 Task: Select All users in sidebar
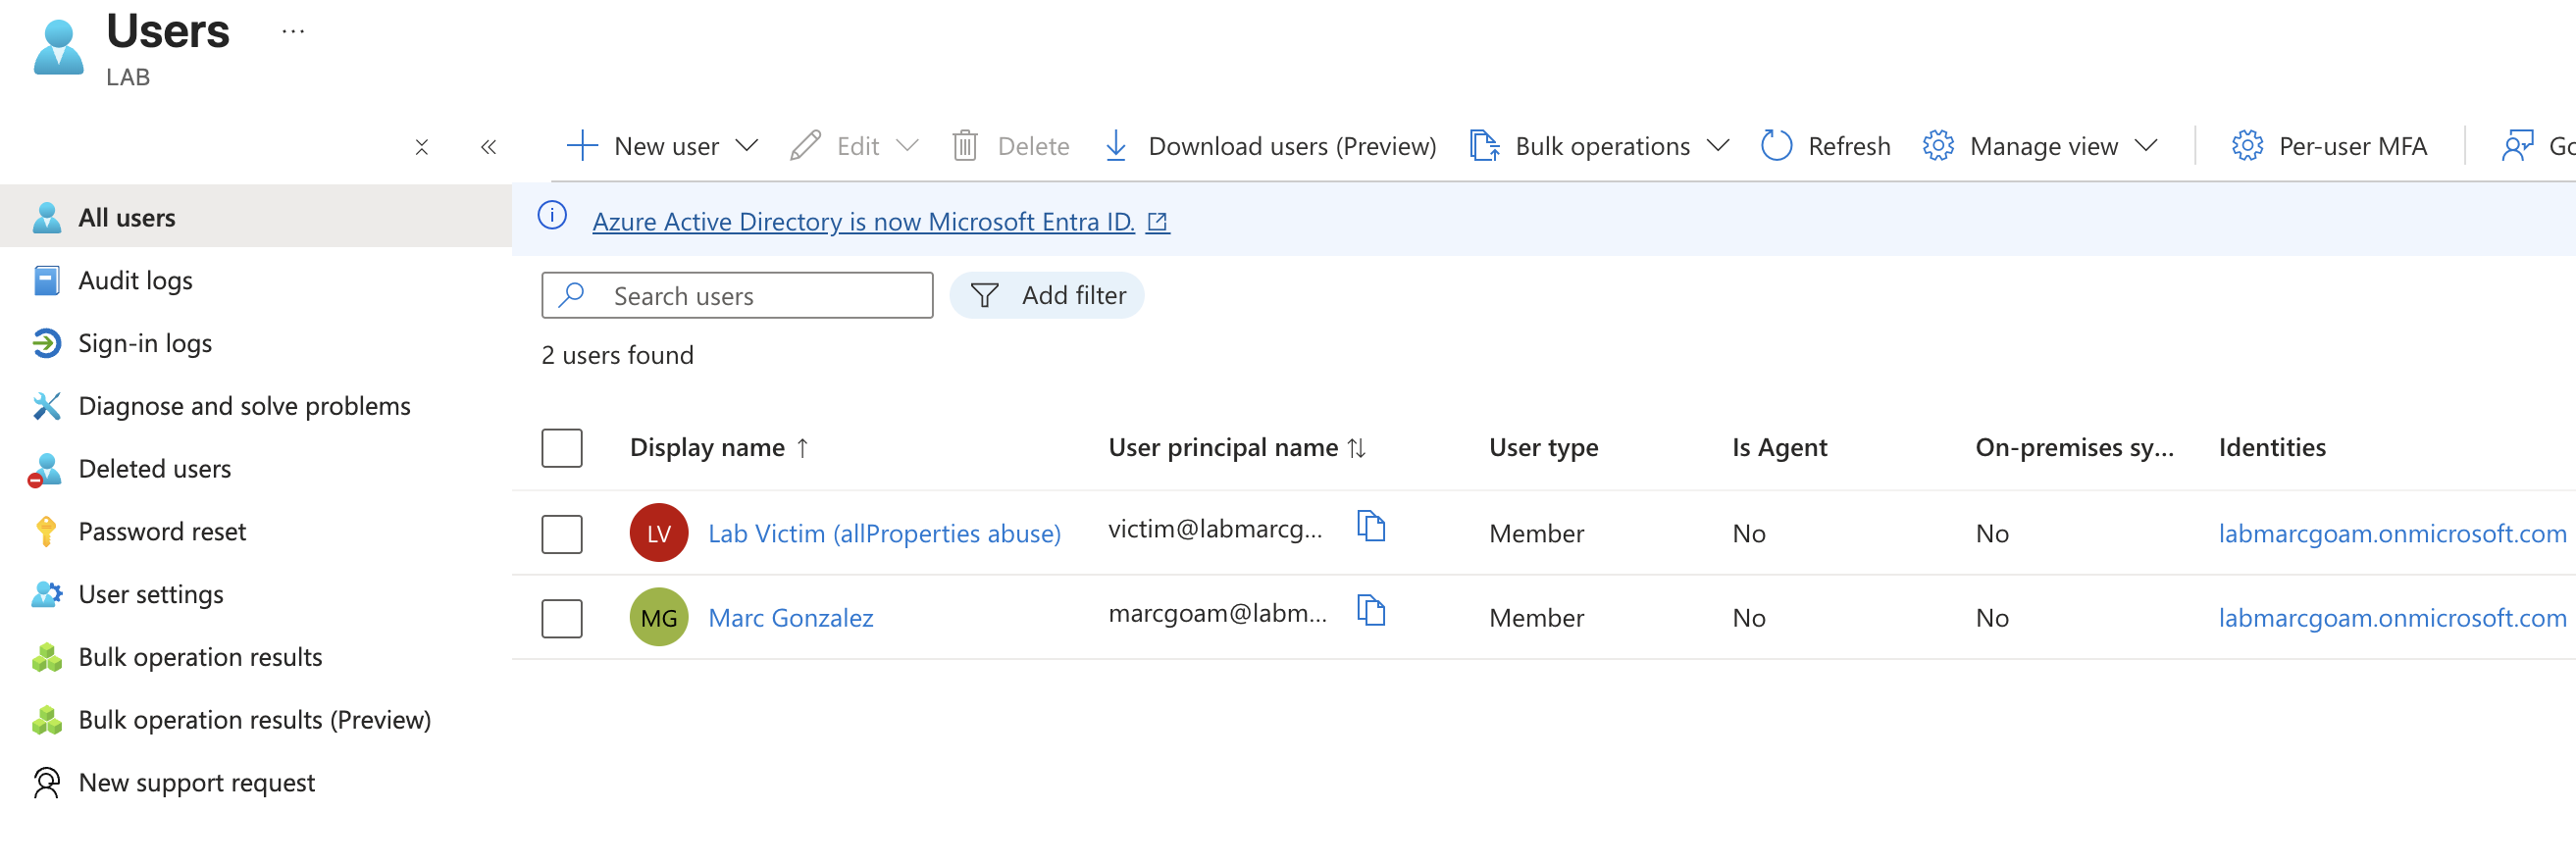pos(256,217)
